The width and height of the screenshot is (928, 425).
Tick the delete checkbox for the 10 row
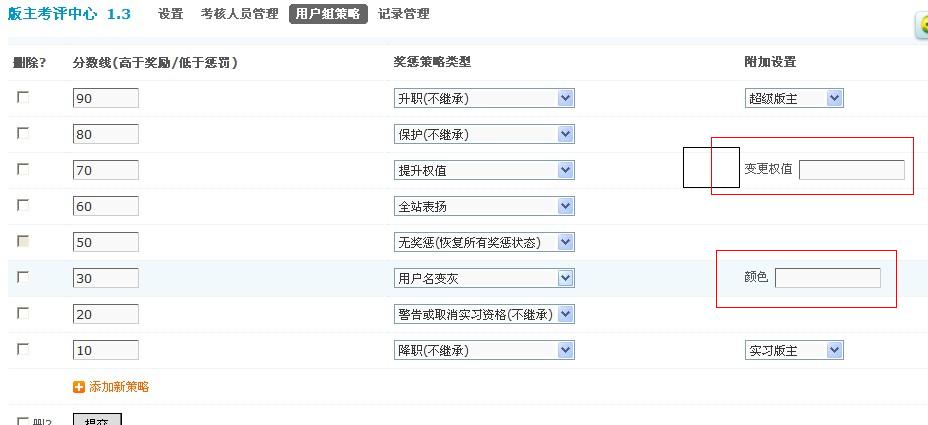click(x=23, y=349)
